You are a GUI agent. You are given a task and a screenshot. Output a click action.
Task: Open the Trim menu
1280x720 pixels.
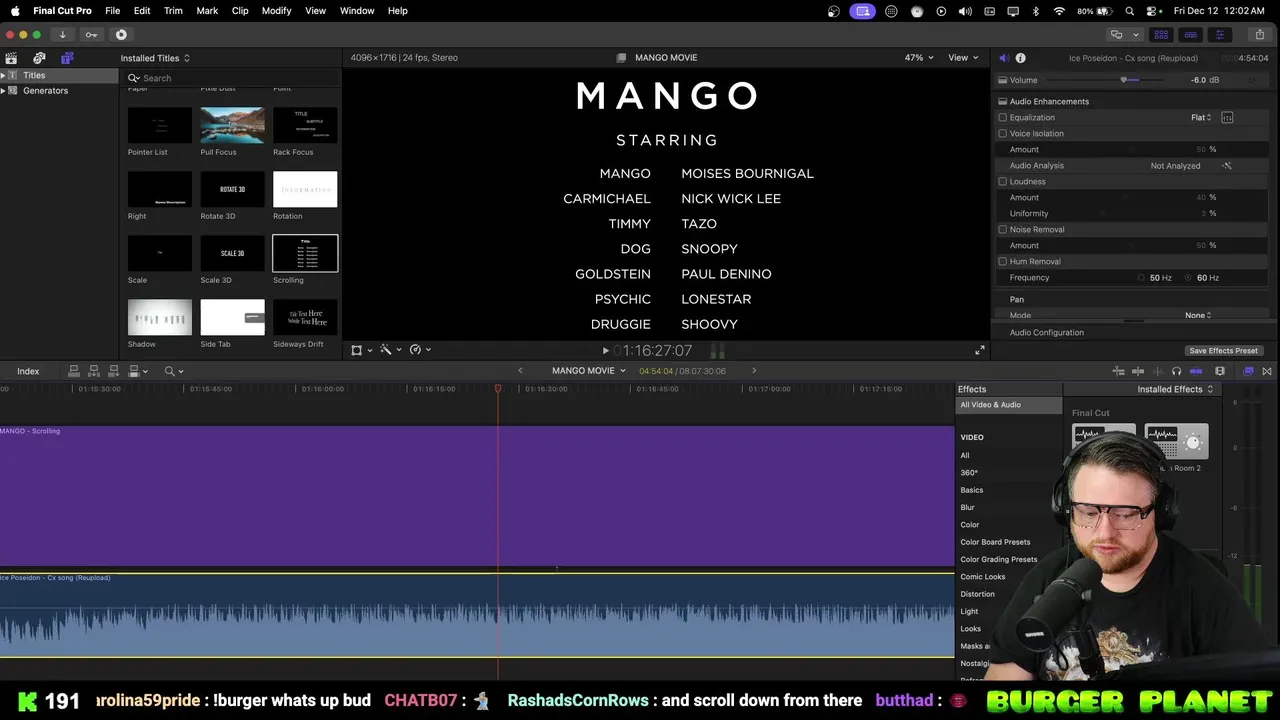173,11
